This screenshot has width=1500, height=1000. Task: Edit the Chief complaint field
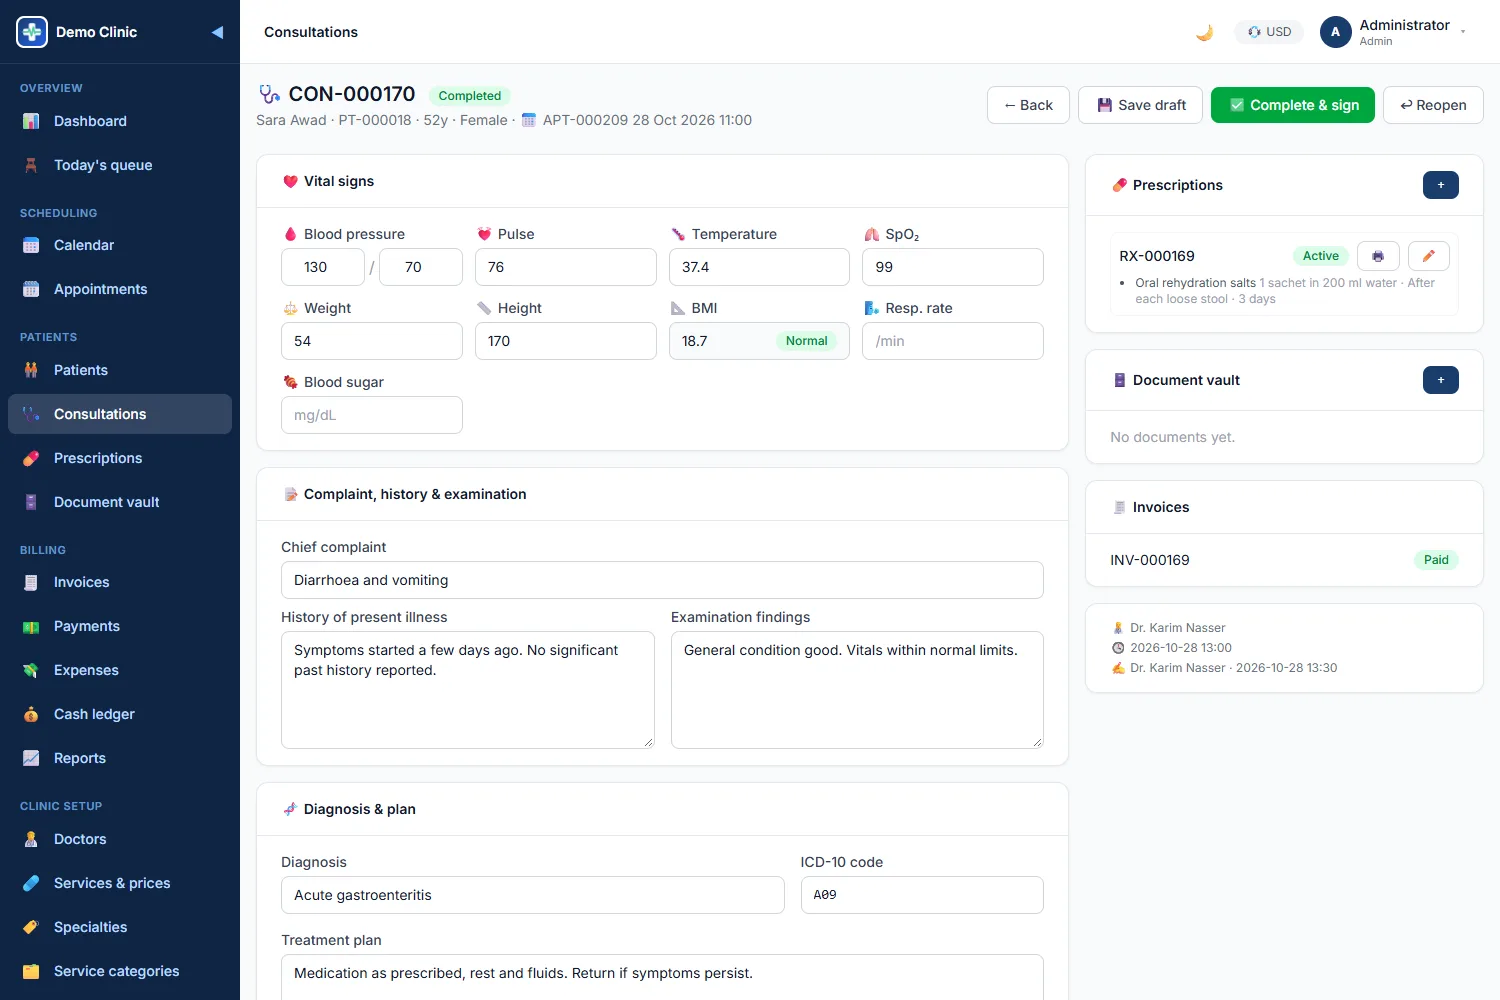662,580
